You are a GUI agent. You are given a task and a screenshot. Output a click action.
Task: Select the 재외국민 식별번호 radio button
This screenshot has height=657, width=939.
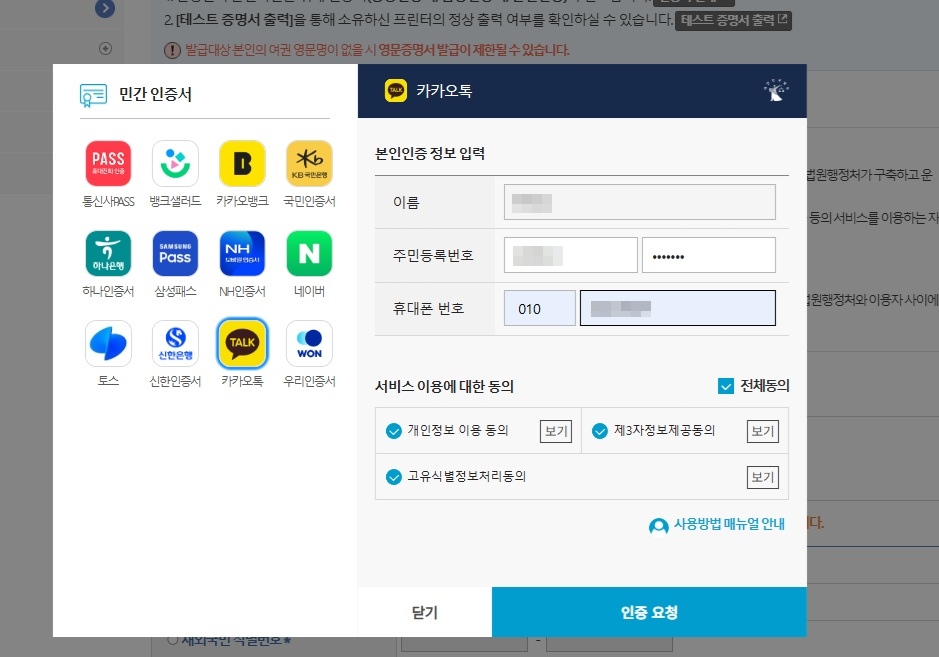172,640
